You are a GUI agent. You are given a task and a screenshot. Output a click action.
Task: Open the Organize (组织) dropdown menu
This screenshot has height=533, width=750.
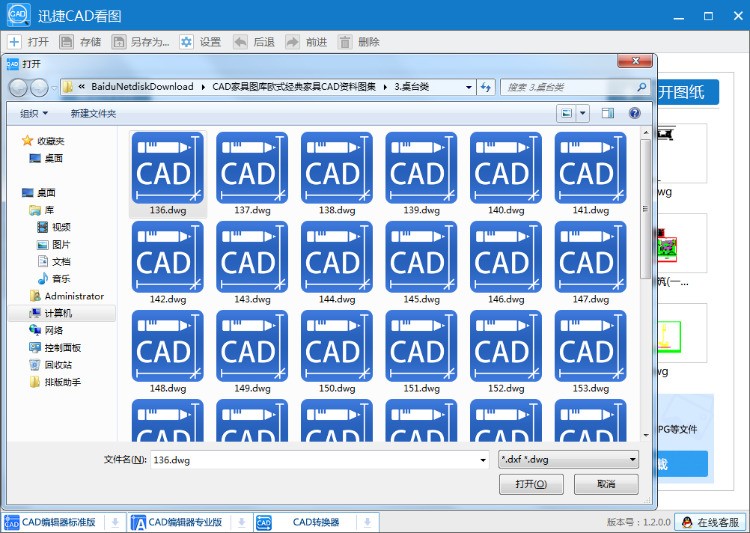[x=34, y=113]
